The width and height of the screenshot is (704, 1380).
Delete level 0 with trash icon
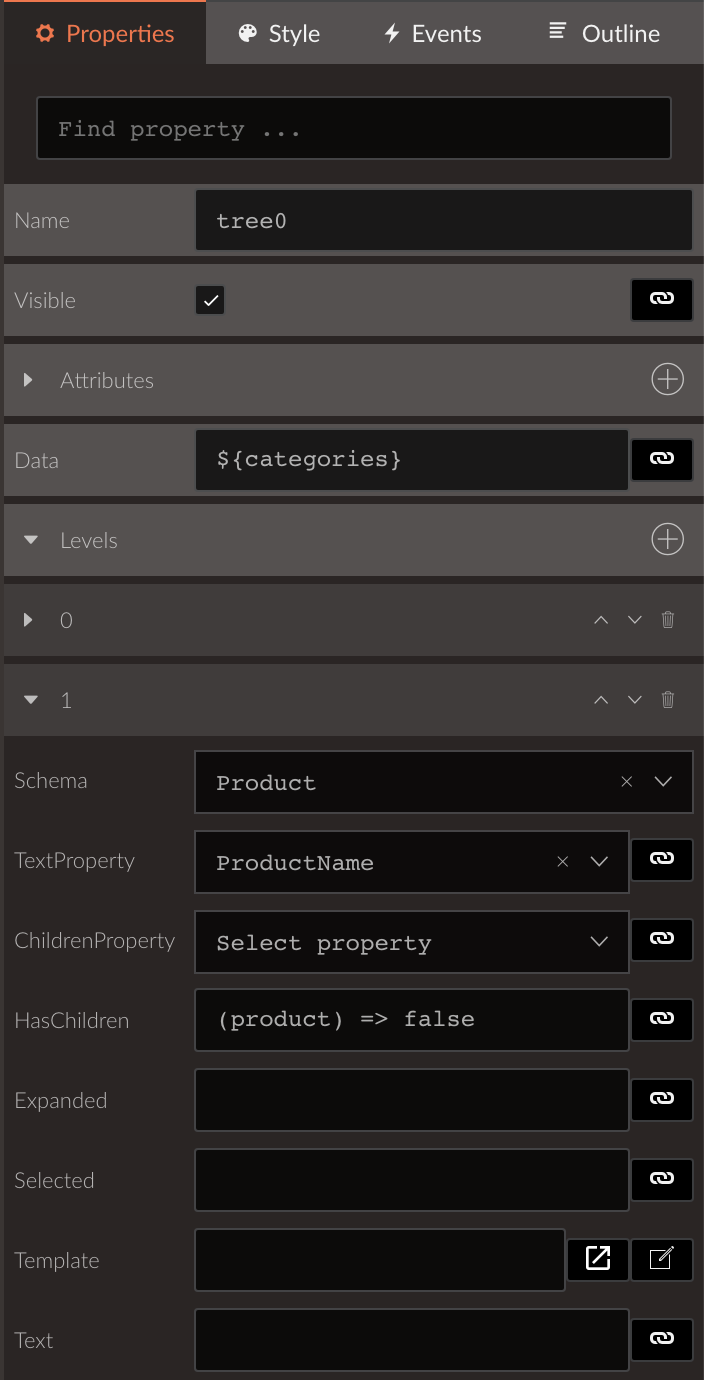(668, 620)
